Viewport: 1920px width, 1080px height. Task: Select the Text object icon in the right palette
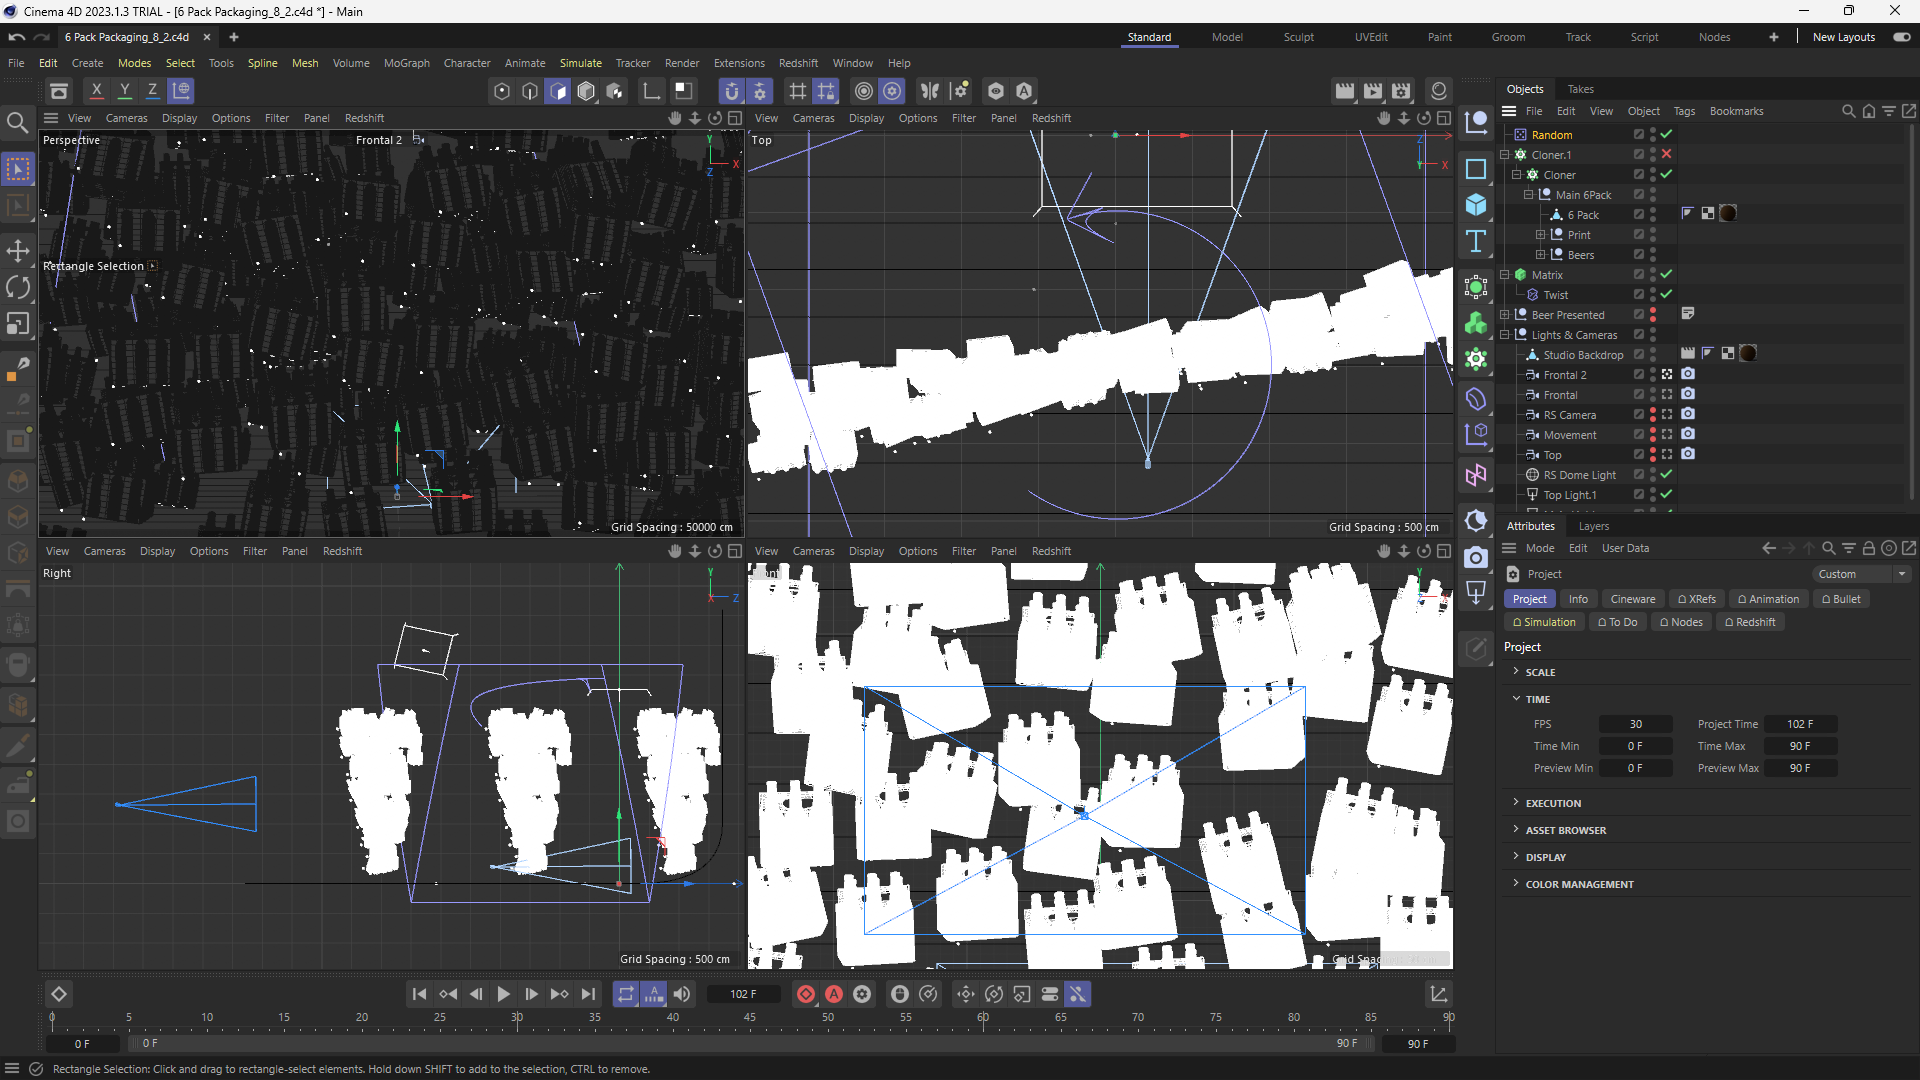1477,241
